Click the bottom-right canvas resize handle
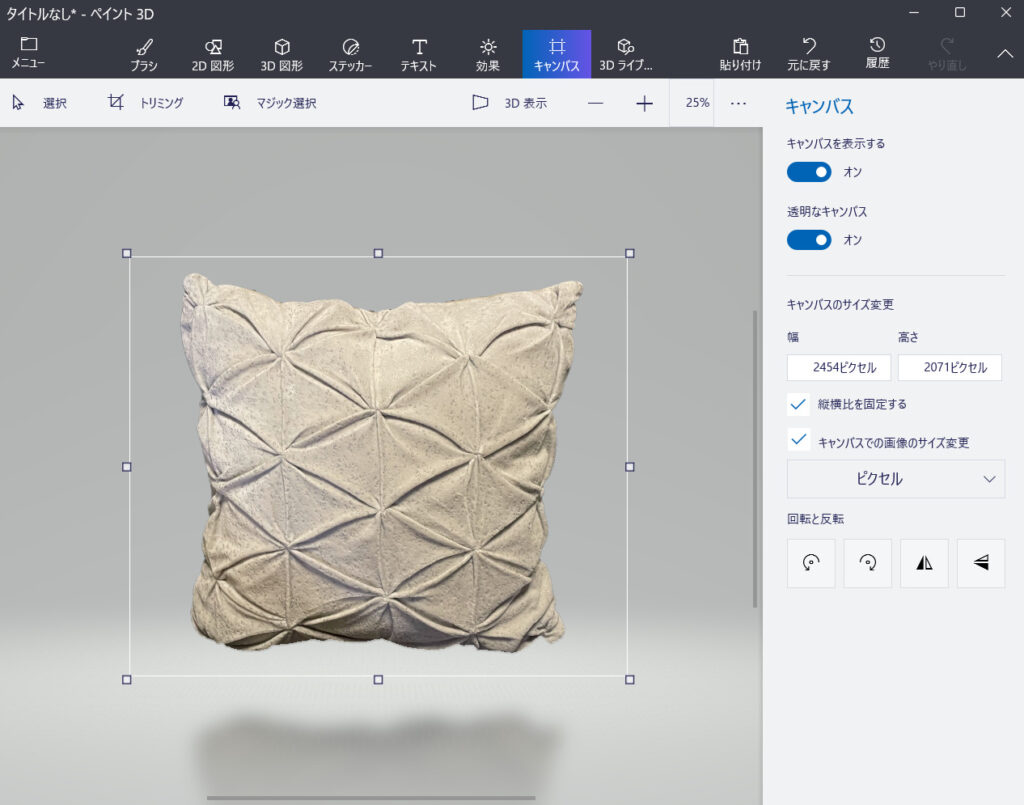Viewport: 1024px width, 805px height. click(630, 680)
